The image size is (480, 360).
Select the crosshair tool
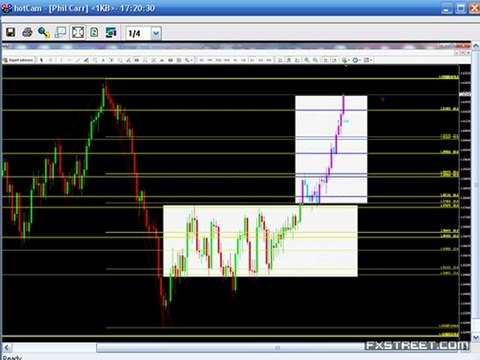(x=51, y=60)
